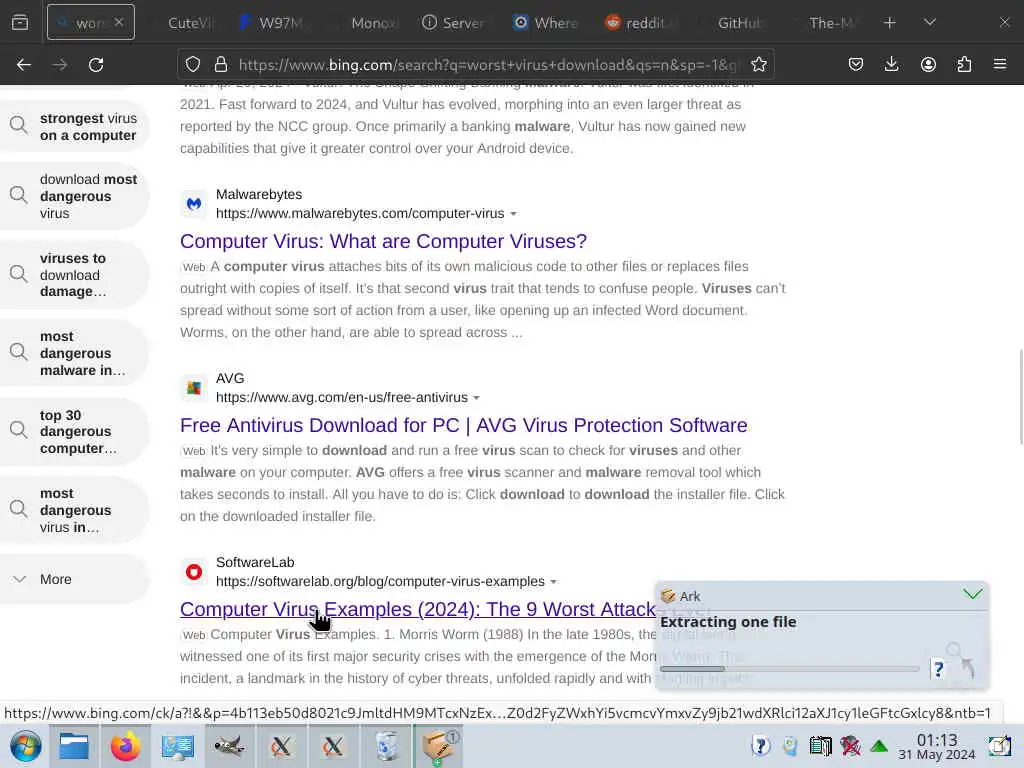This screenshot has width=1024, height=768.
Task: Expand hidden system tray icons arrow
Action: tap(879, 746)
